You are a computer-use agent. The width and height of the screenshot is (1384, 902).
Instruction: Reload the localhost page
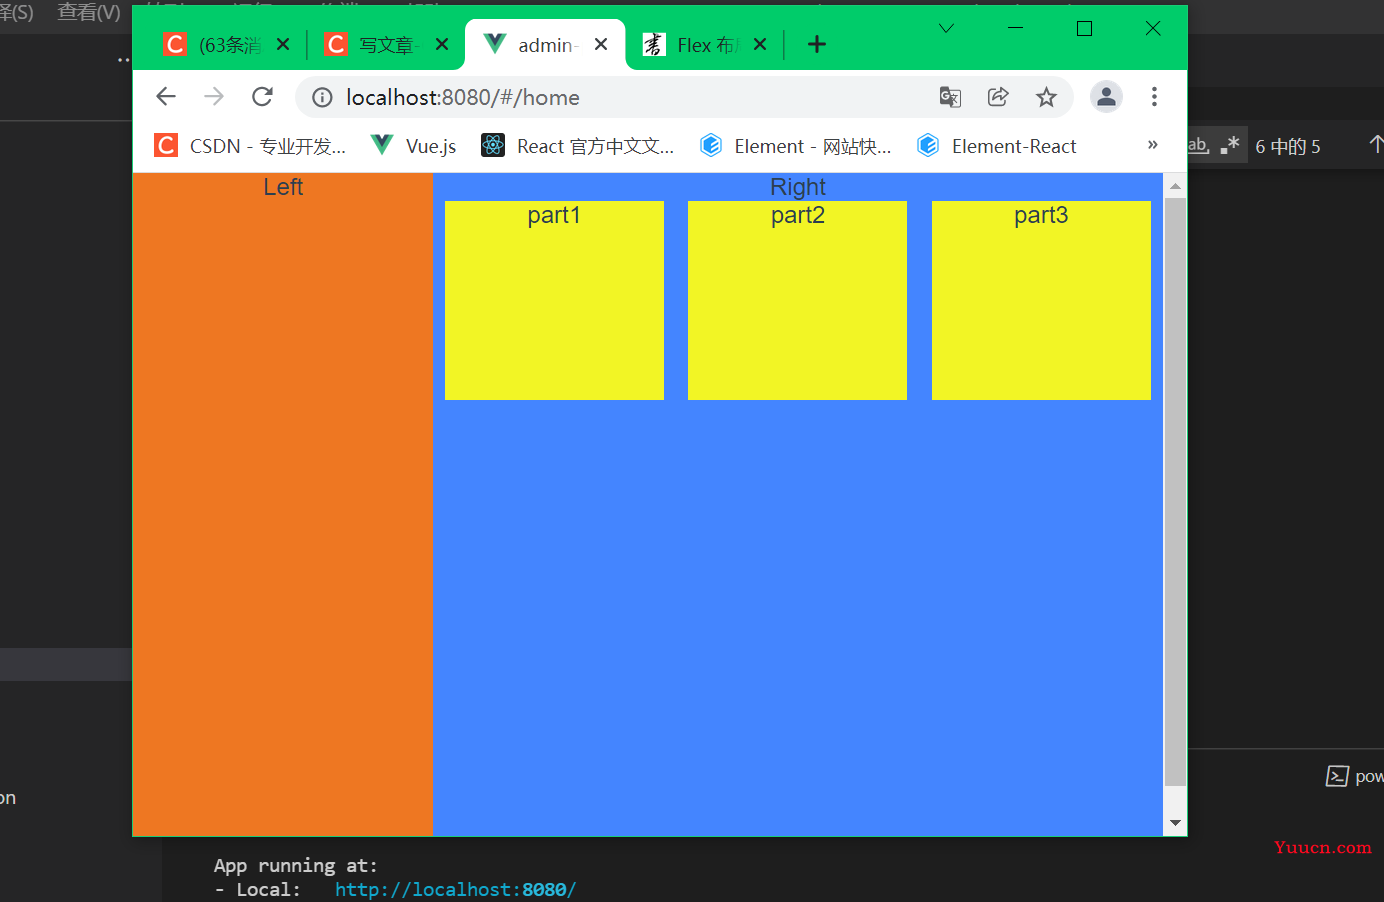click(x=262, y=97)
